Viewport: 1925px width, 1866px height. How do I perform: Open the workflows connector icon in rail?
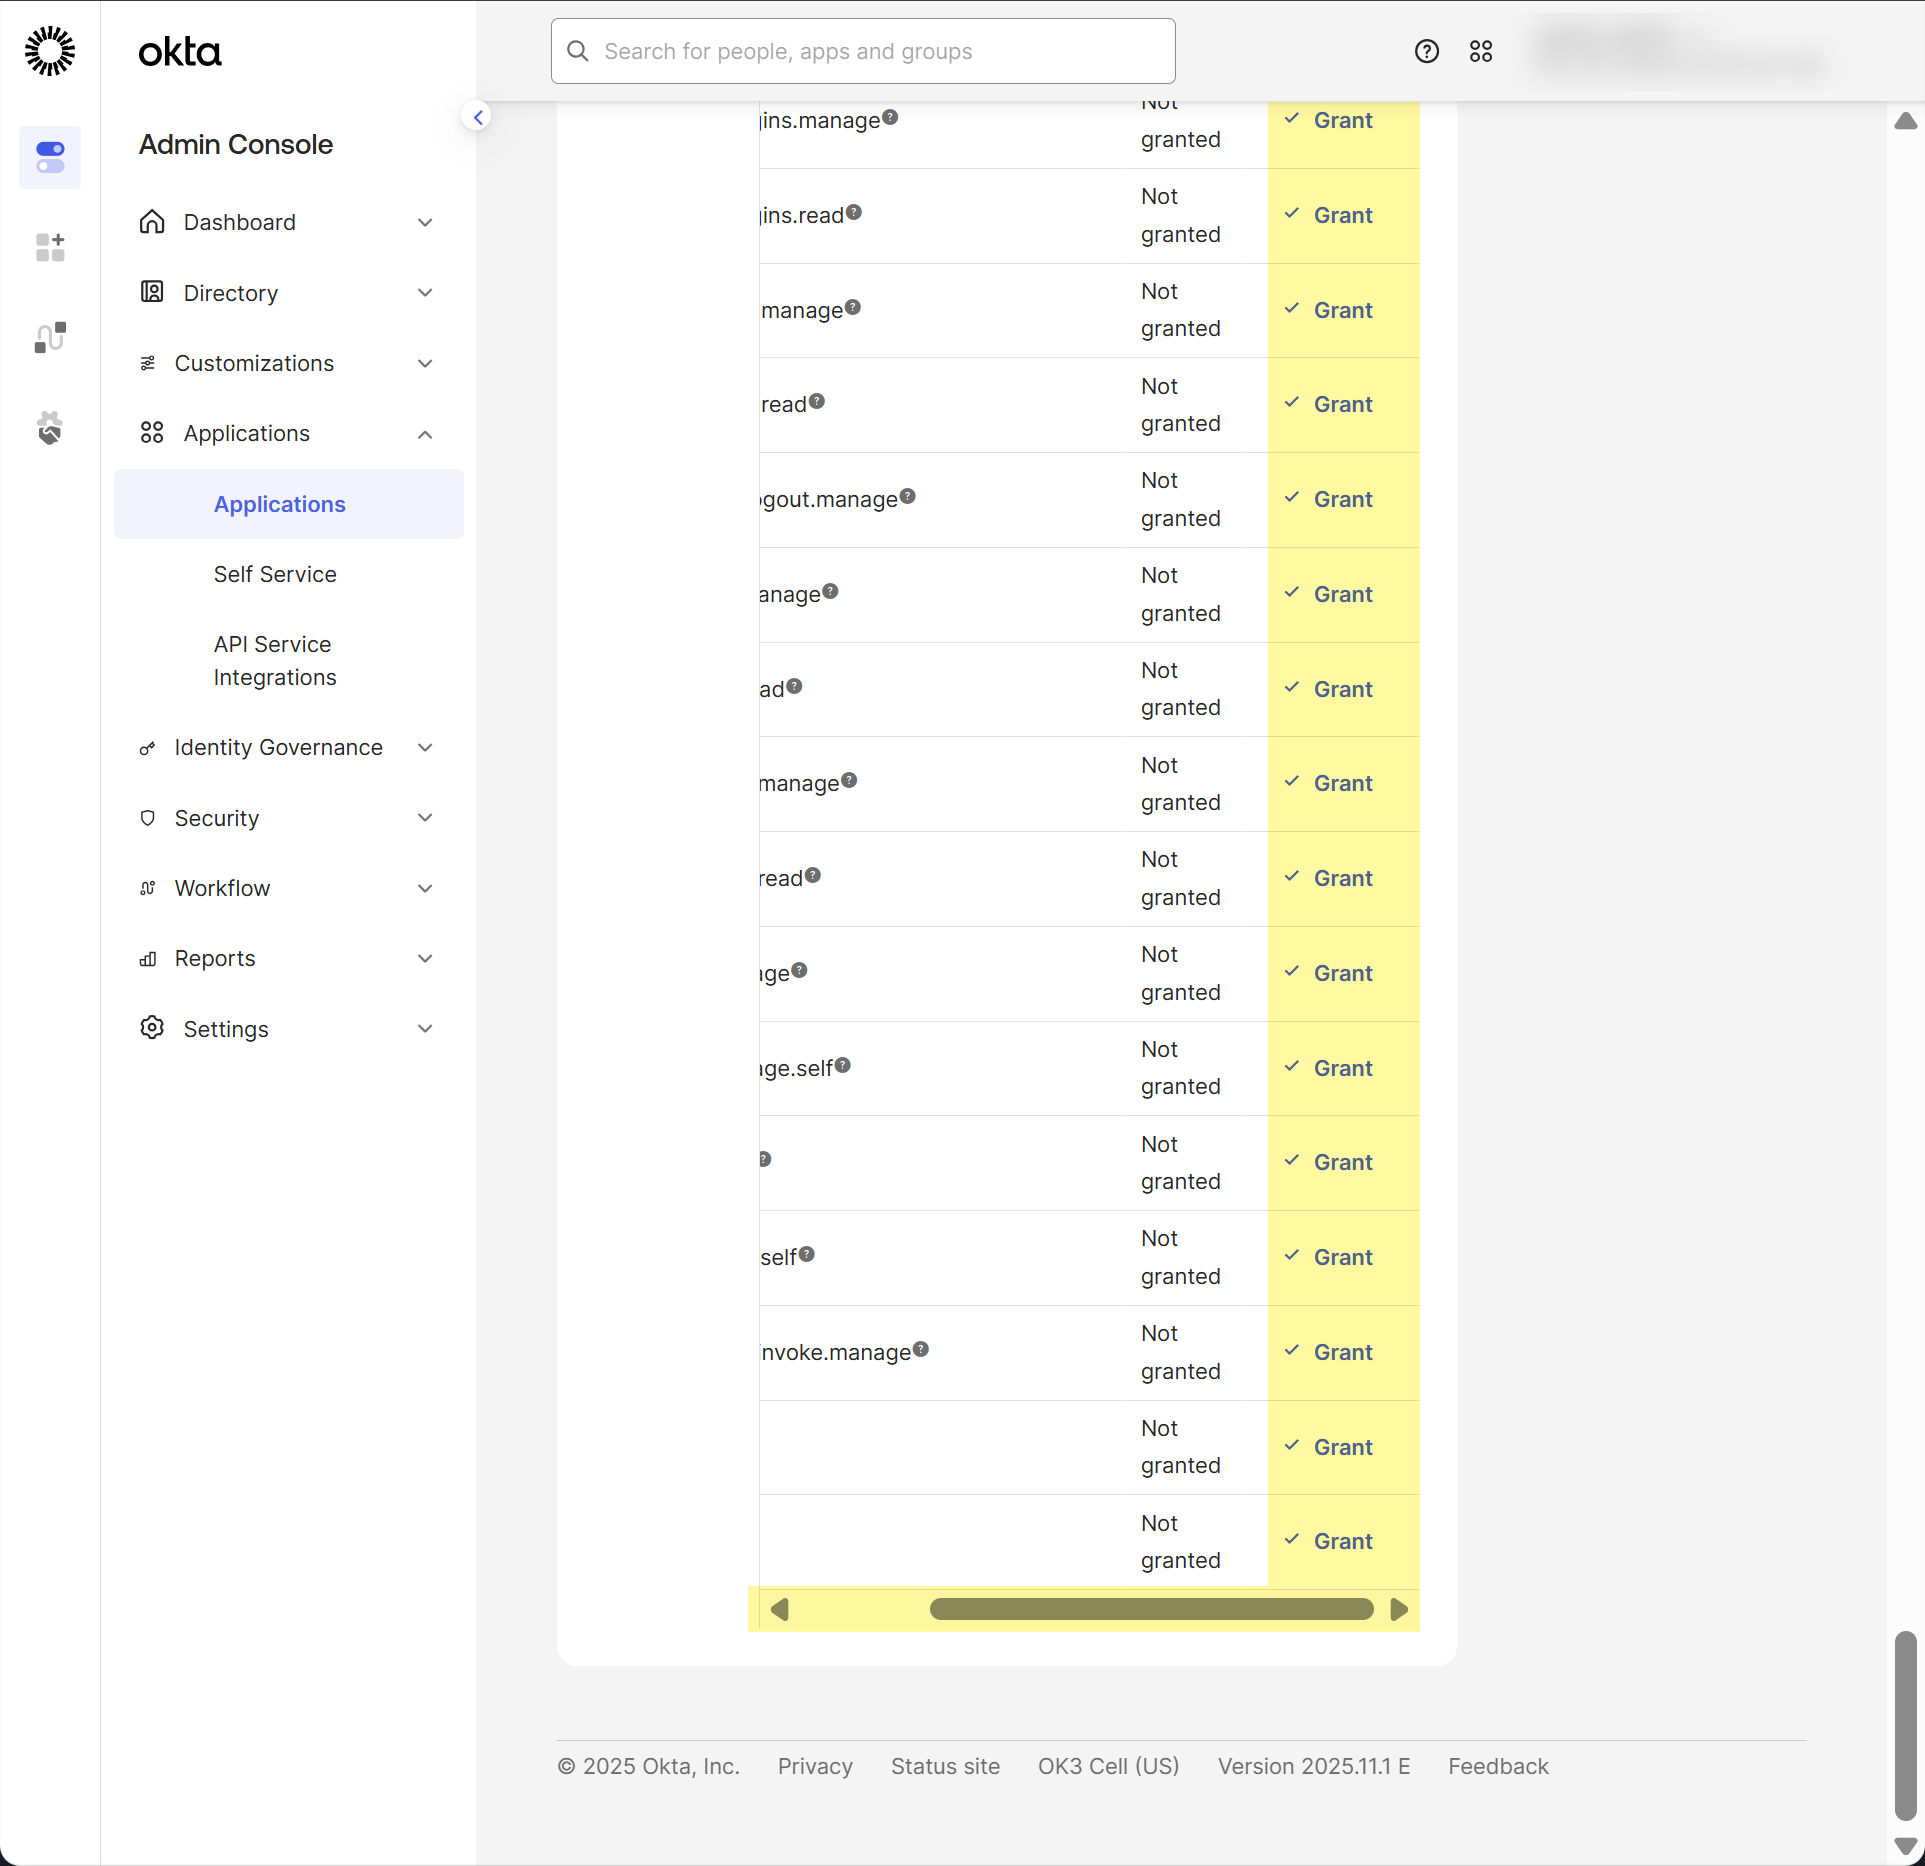[x=50, y=338]
